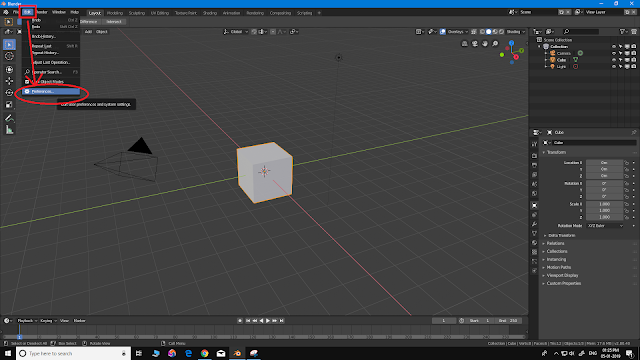Select the Select Box tool in left toolbar
640x360 pixels.
pos(9,44)
